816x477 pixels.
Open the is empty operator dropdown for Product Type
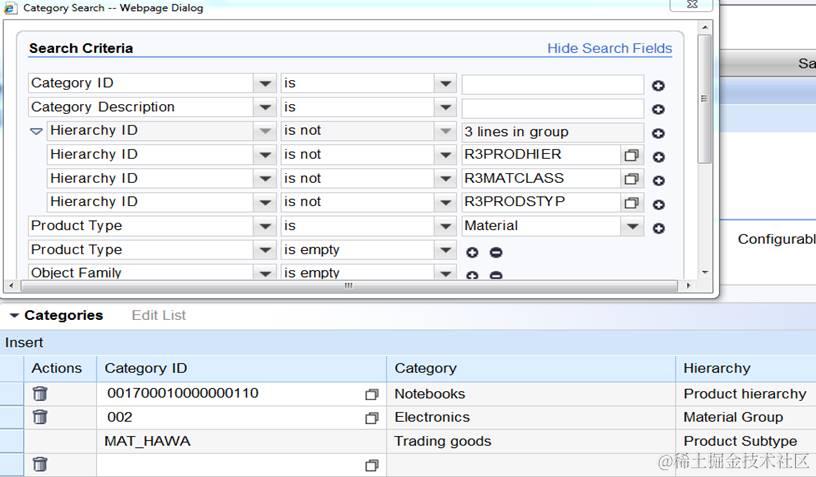pos(445,250)
